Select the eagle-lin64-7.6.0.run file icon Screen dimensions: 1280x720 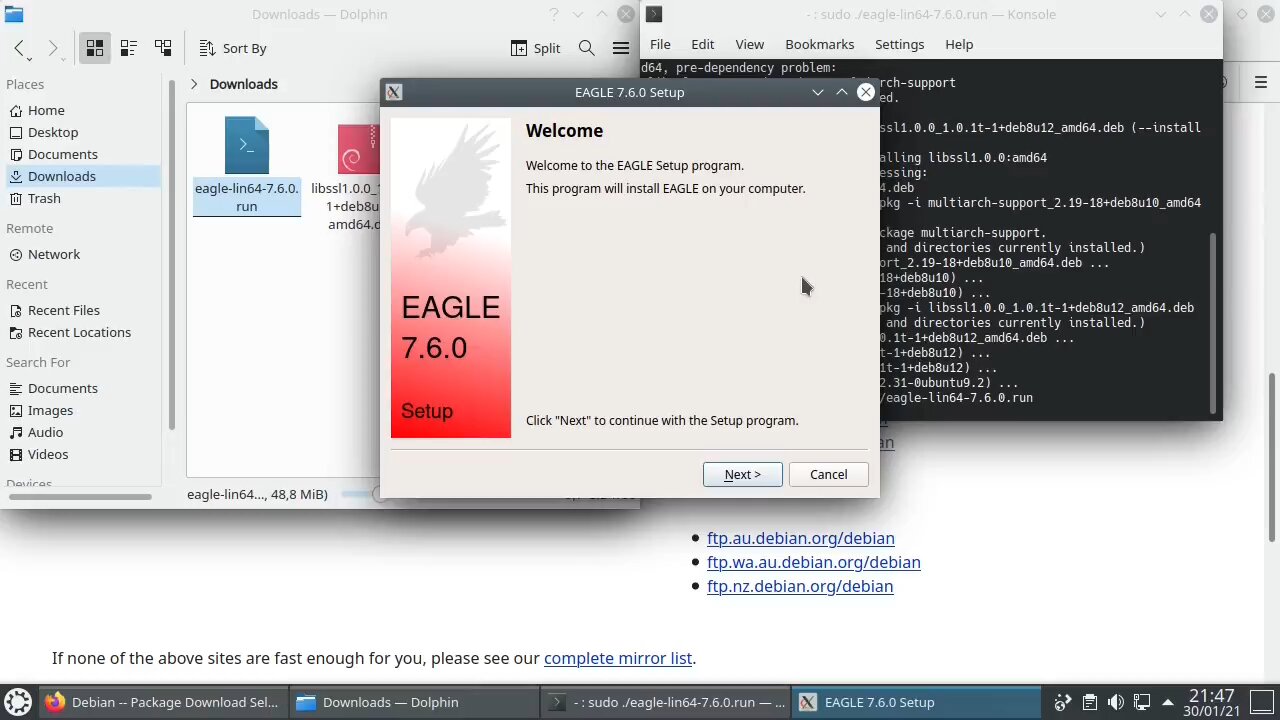246,147
